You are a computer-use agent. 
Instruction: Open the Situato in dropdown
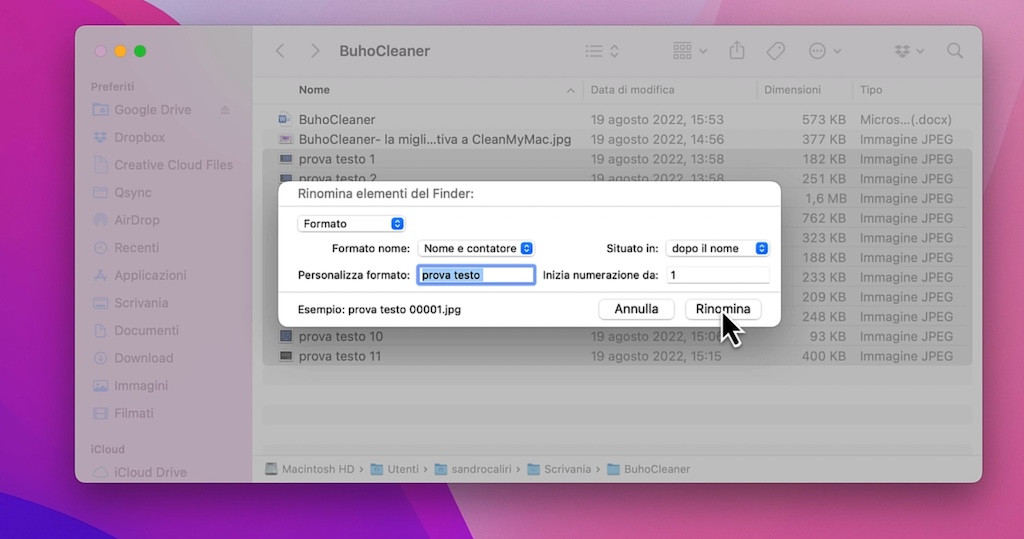(717, 248)
